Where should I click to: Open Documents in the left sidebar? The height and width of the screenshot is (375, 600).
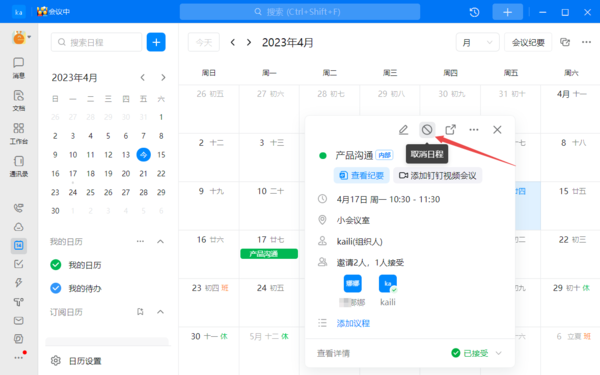(18, 100)
